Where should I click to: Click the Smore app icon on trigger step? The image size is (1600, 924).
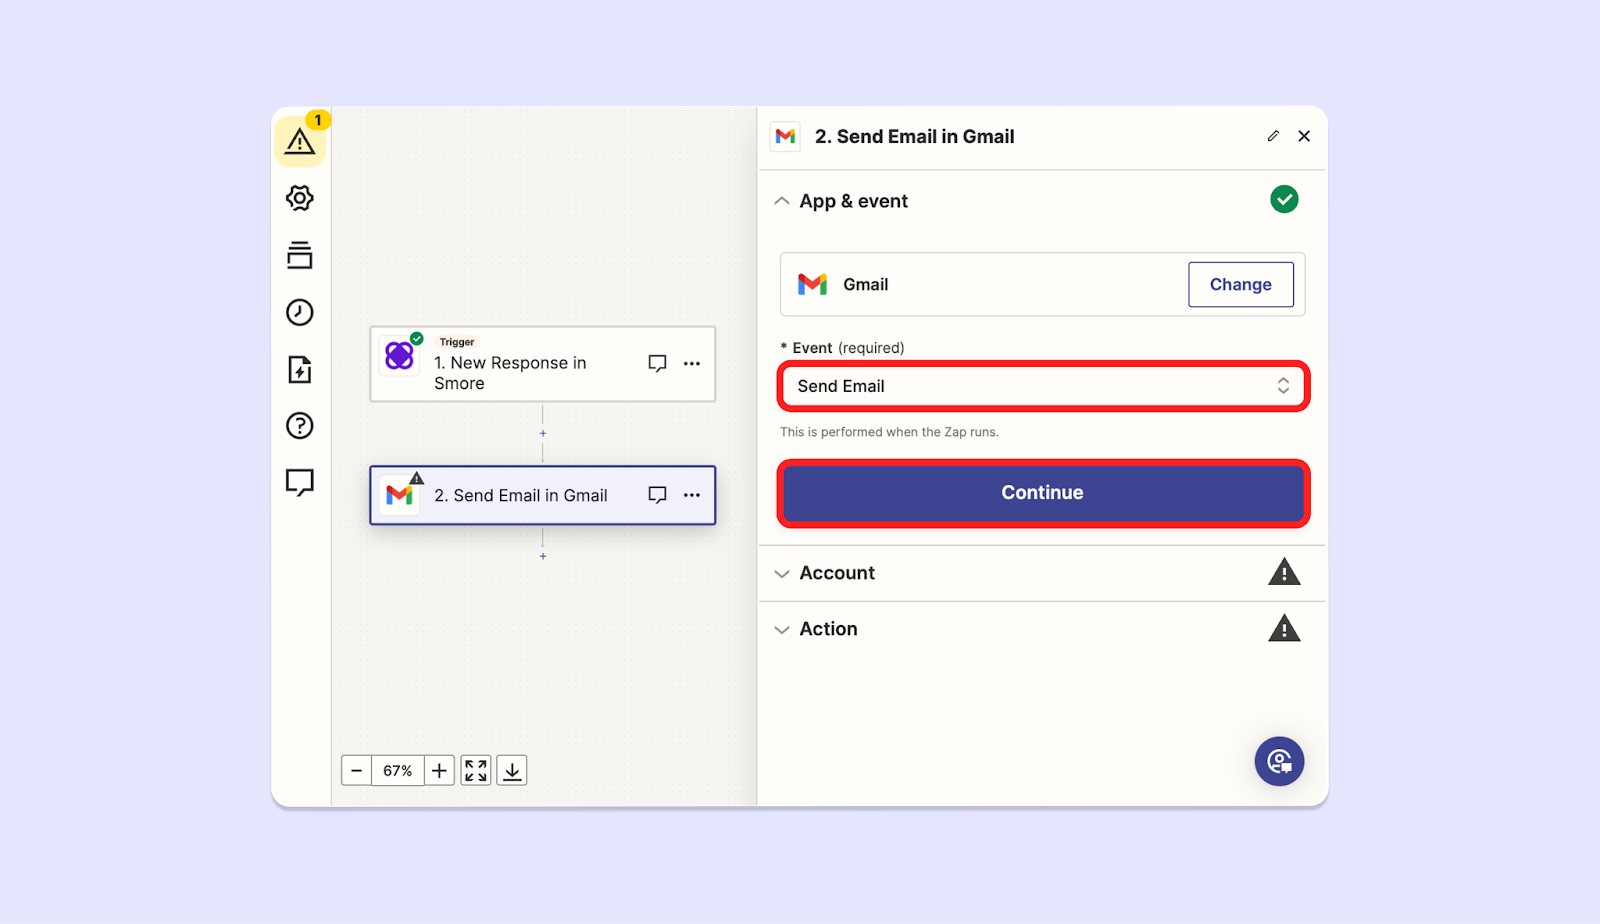399,356
